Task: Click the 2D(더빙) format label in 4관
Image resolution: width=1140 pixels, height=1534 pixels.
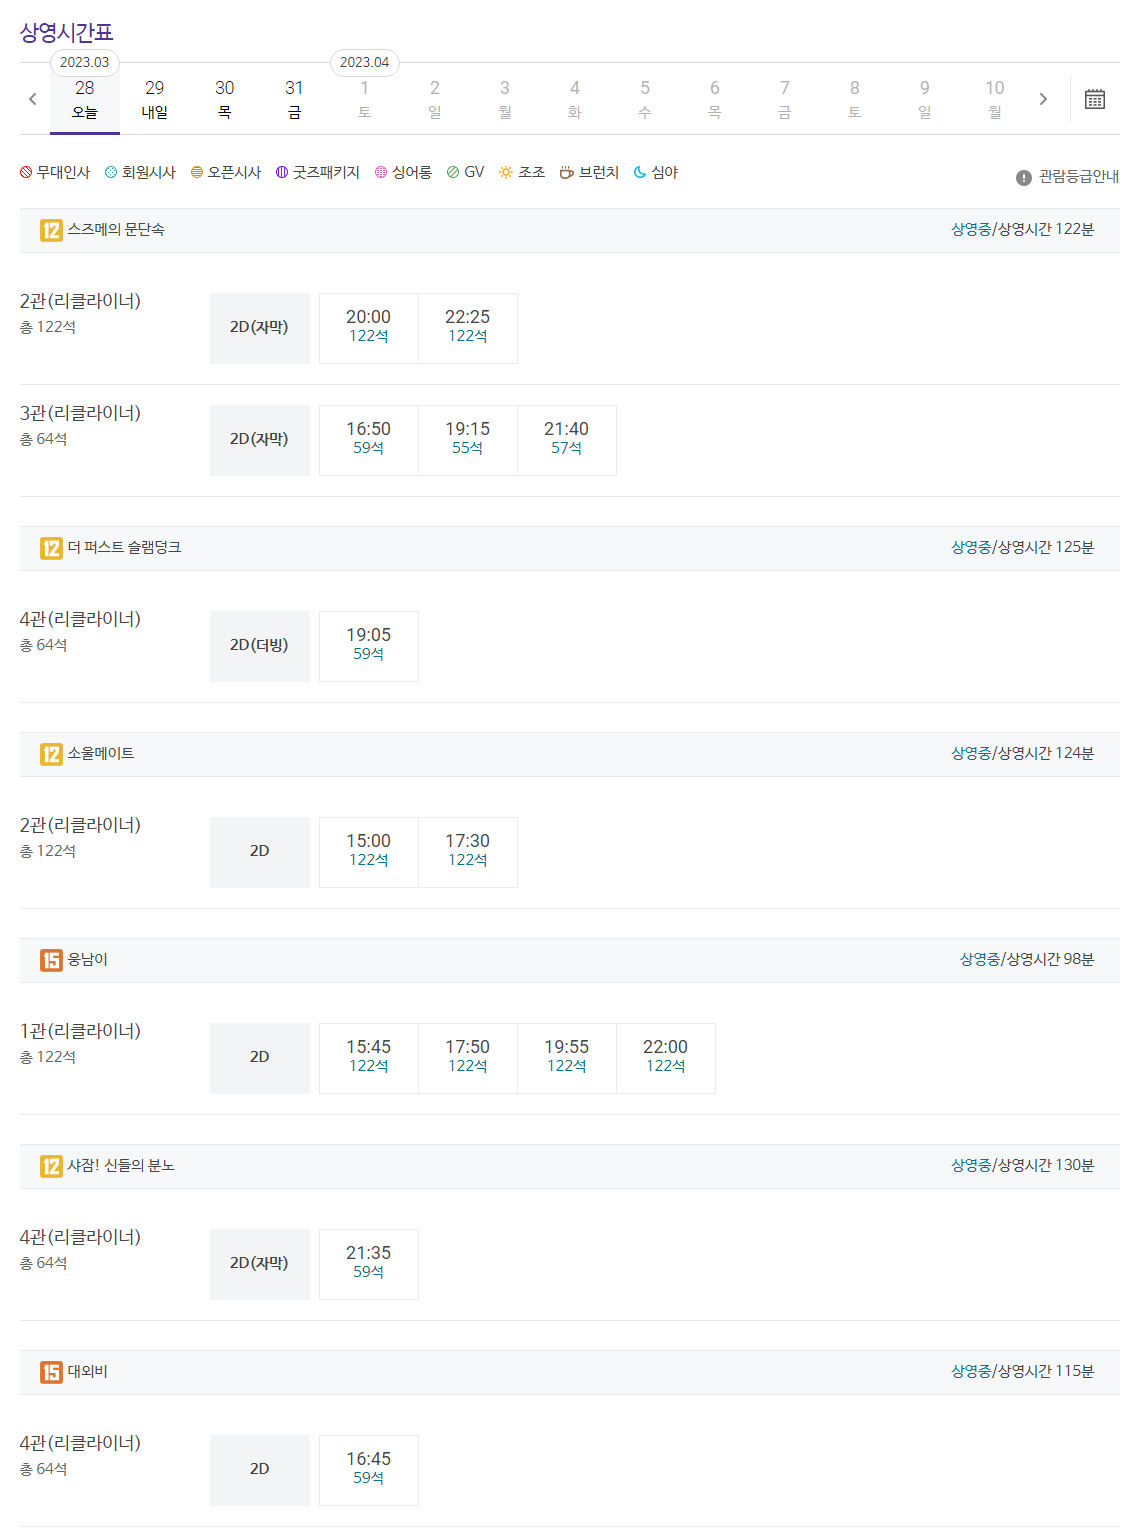Action: point(260,646)
